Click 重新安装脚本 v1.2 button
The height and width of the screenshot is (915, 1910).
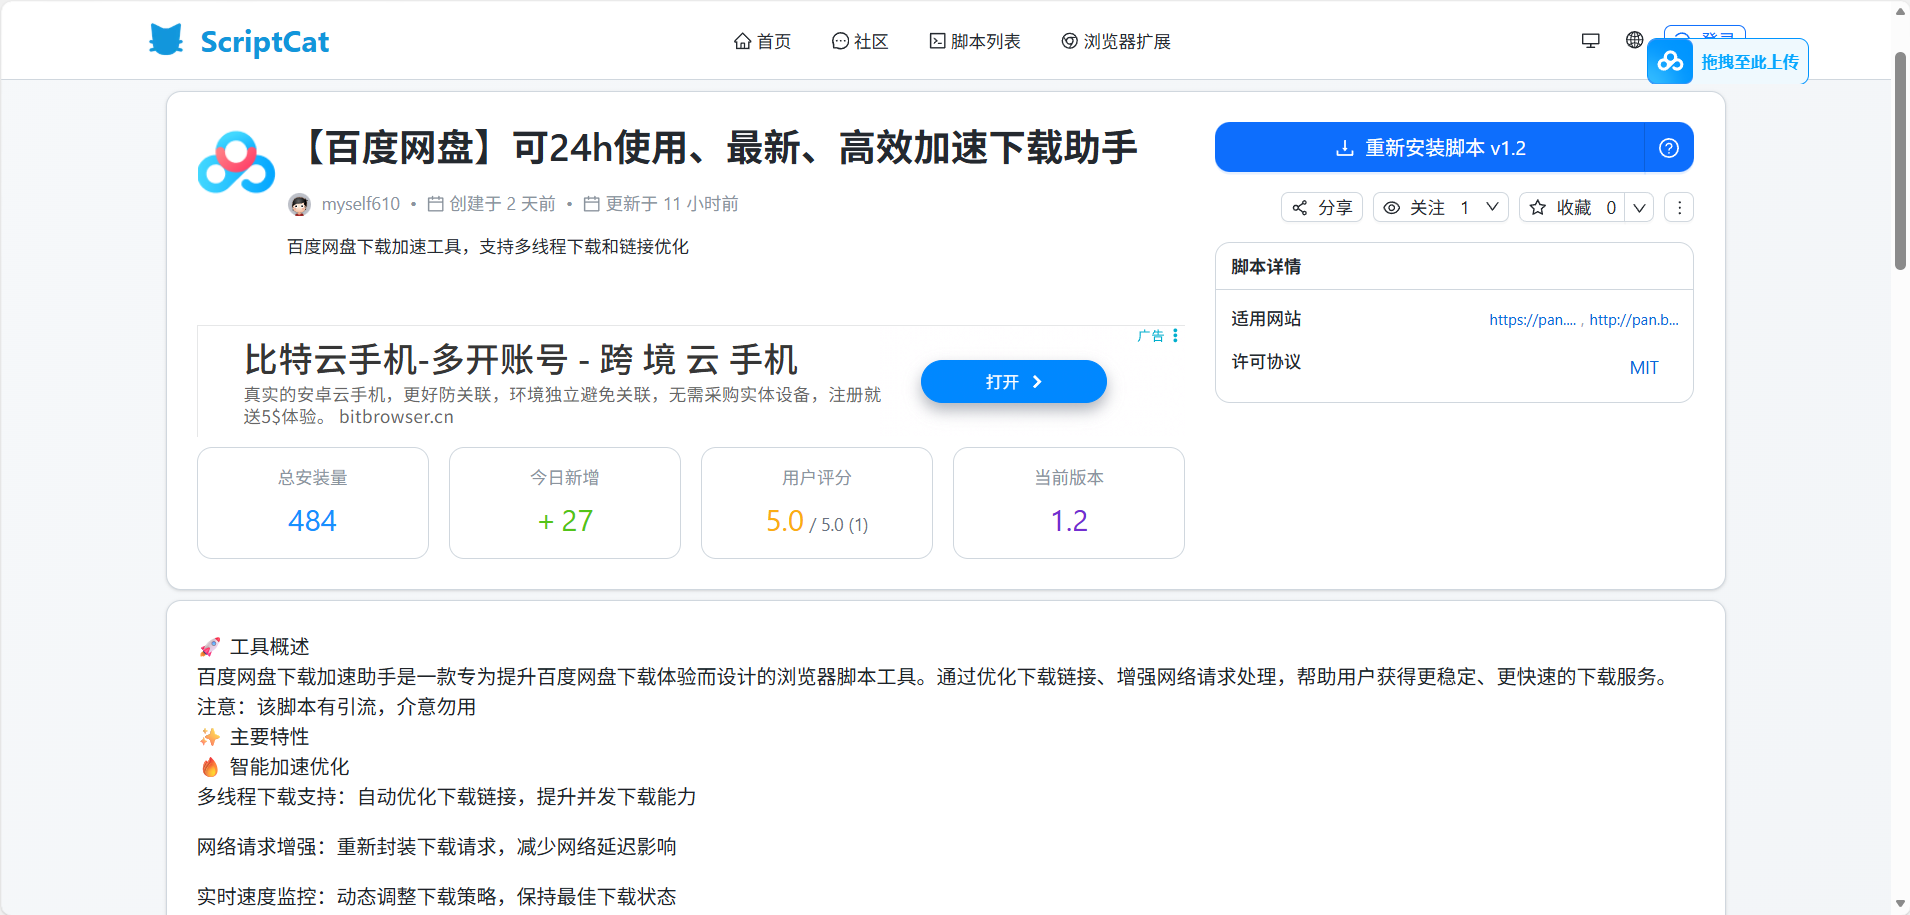(1429, 148)
